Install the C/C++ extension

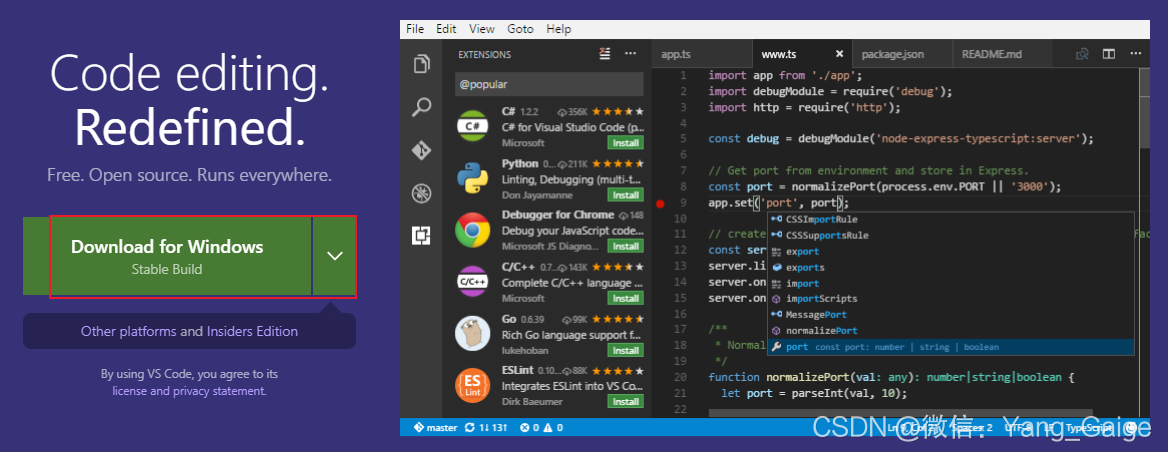(x=625, y=299)
